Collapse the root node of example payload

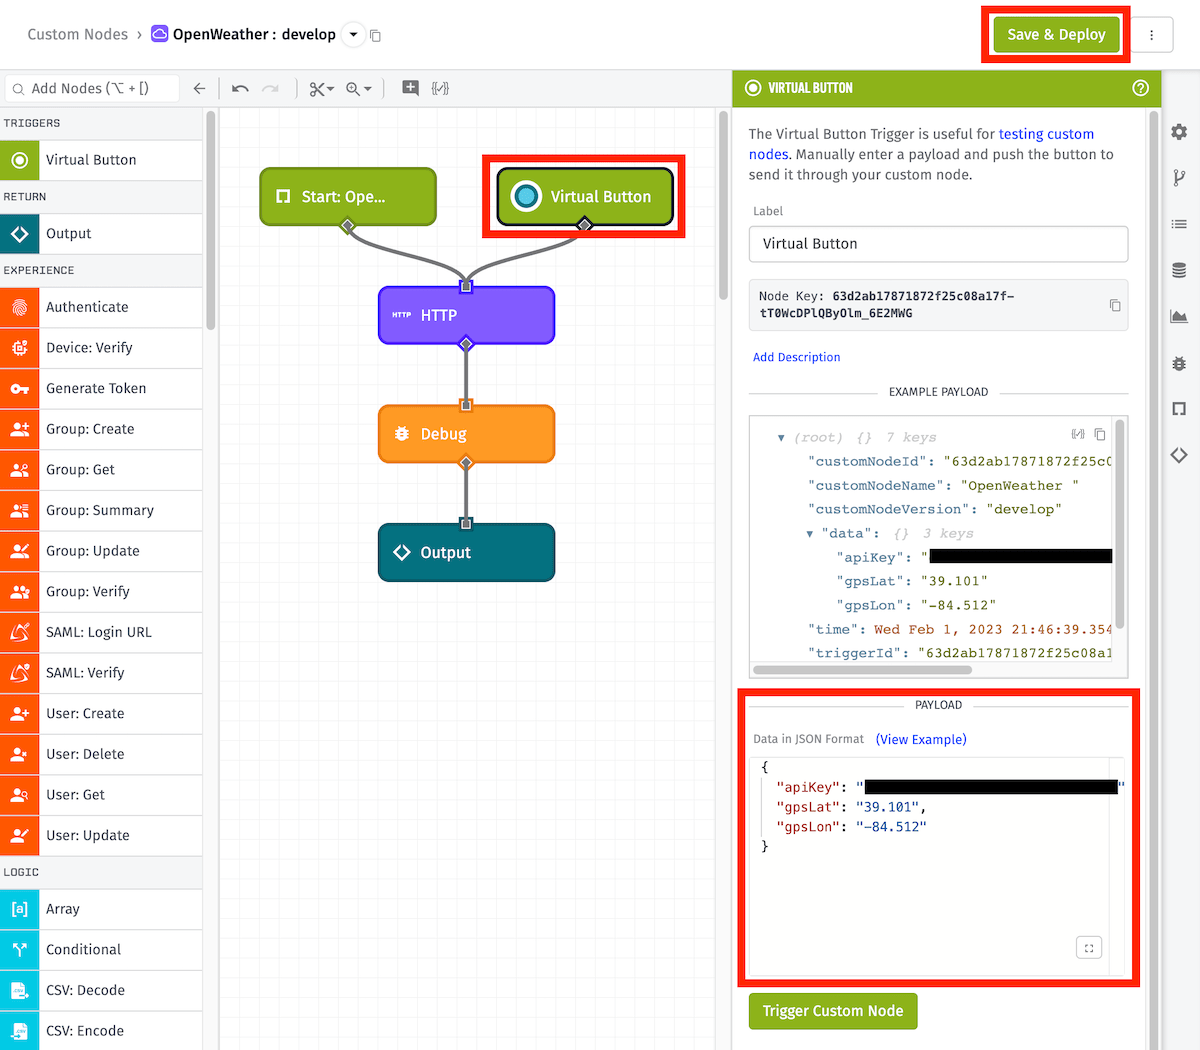click(781, 438)
